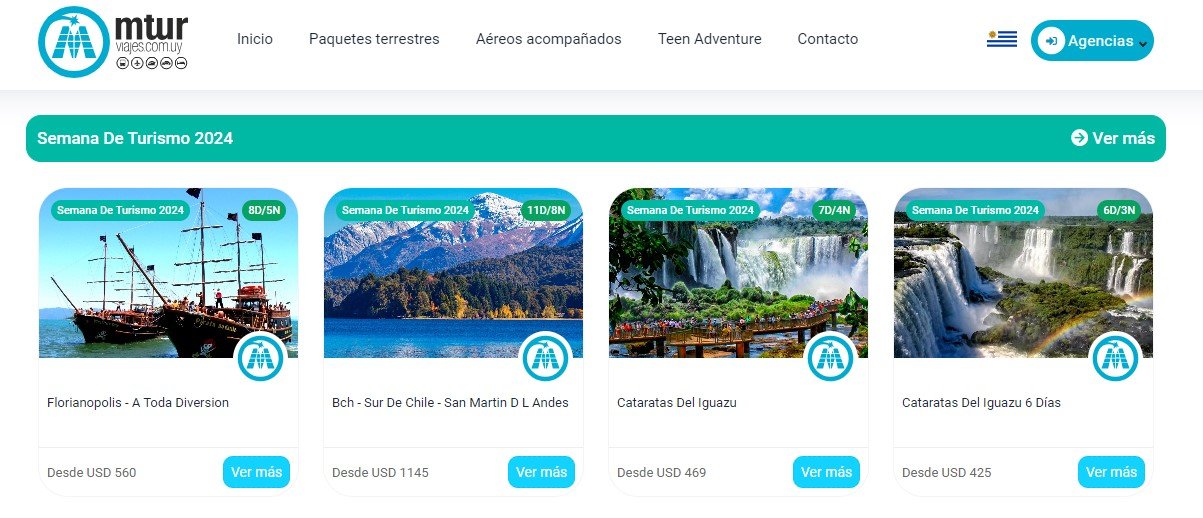Navigate to Contacto
This screenshot has height=518, width=1203.
coord(828,39)
